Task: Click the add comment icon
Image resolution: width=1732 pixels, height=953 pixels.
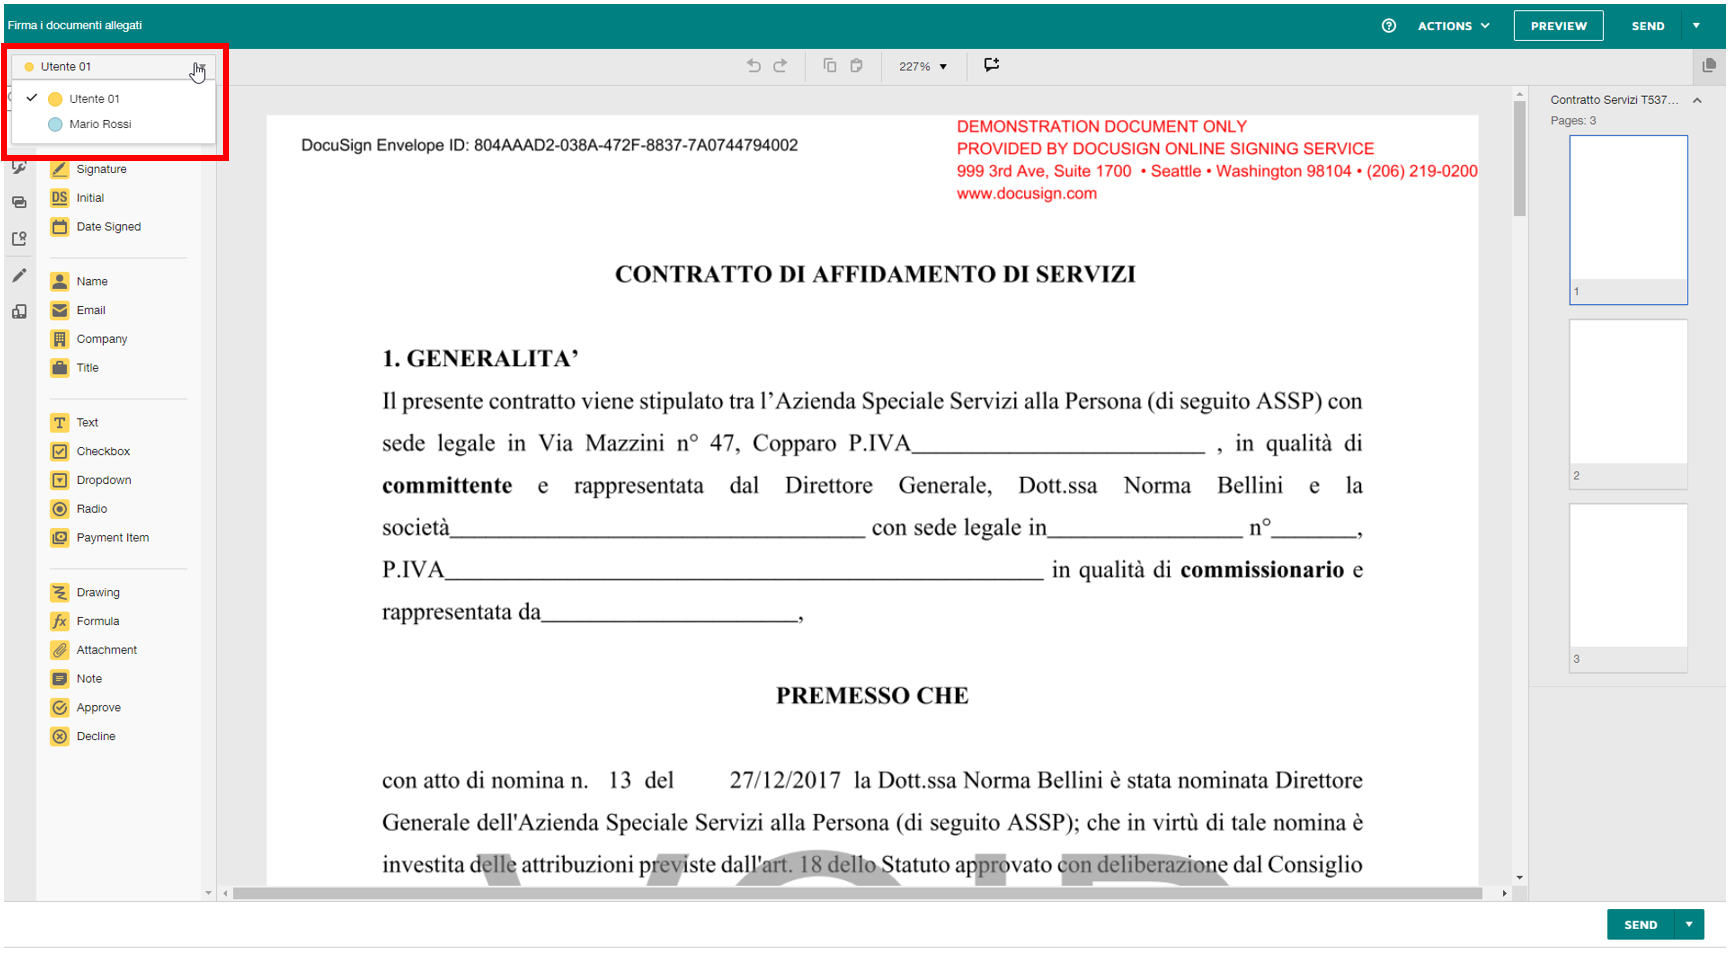Action: click(x=992, y=65)
